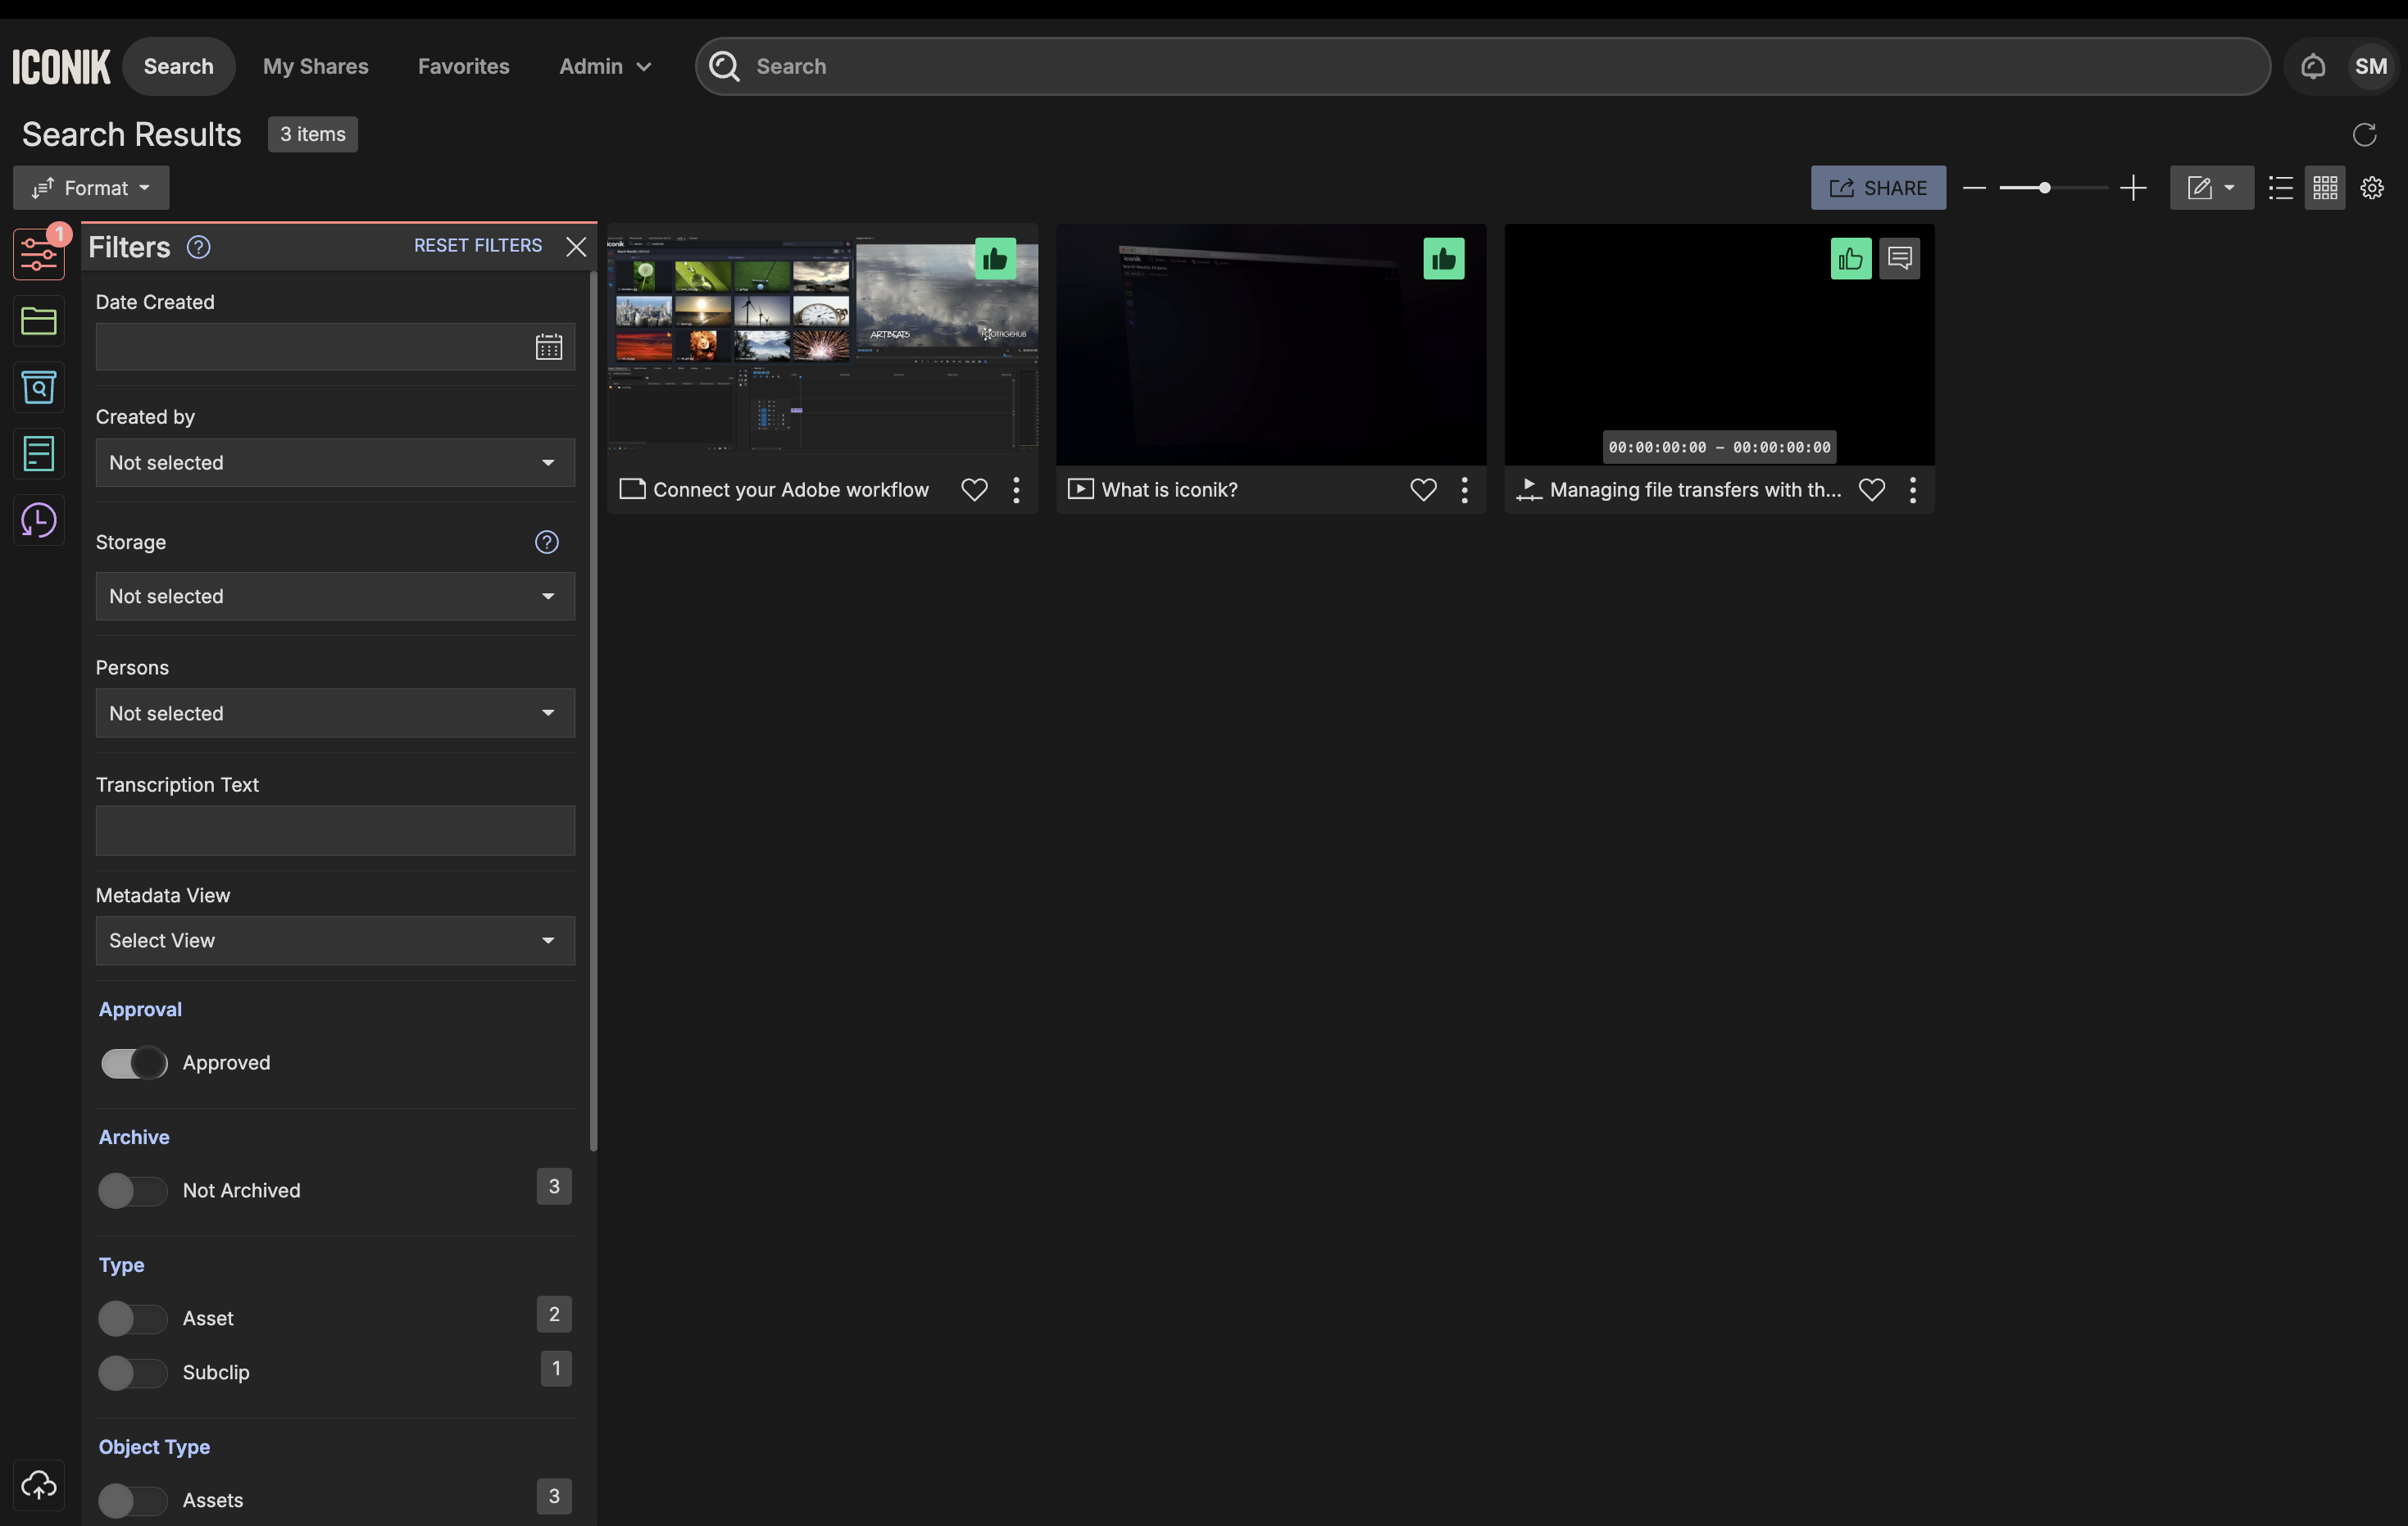The width and height of the screenshot is (2408, 1526).
Task: Go to My Shares tab
Action: (x=315, y=66)
